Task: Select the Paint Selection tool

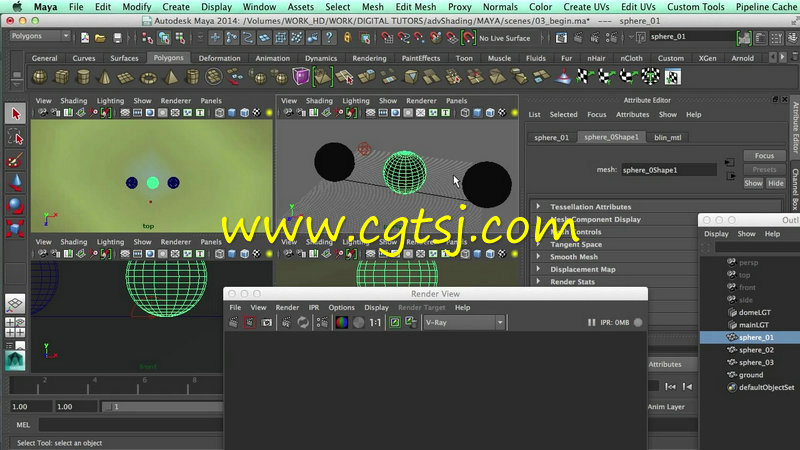Action: coord(15,160)
